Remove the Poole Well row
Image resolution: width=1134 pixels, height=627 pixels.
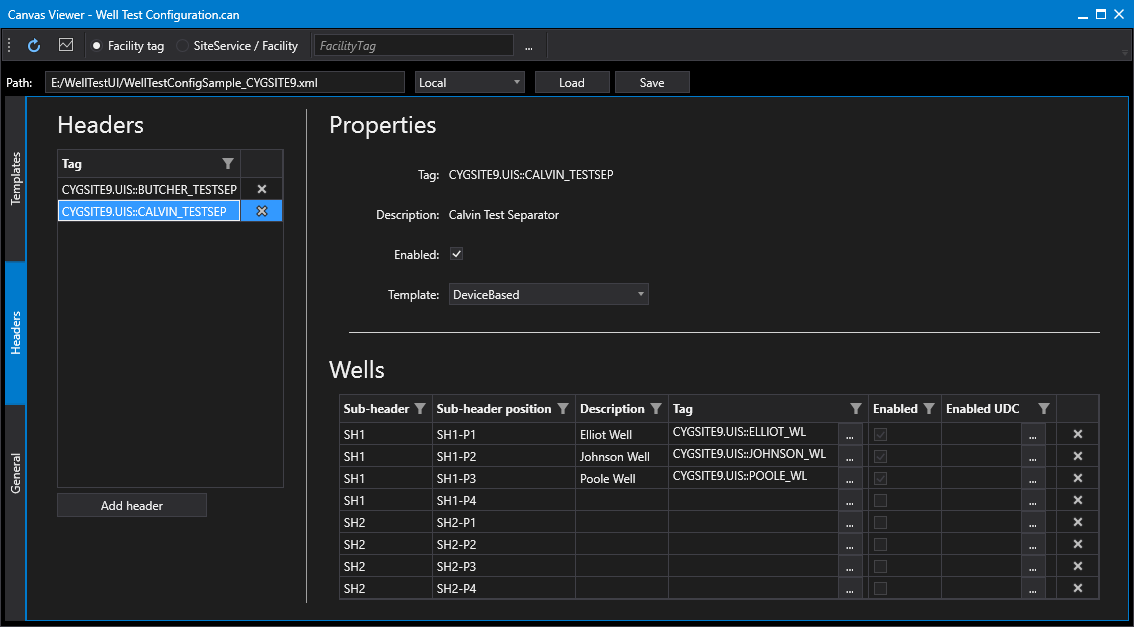tap(1078, 479)
